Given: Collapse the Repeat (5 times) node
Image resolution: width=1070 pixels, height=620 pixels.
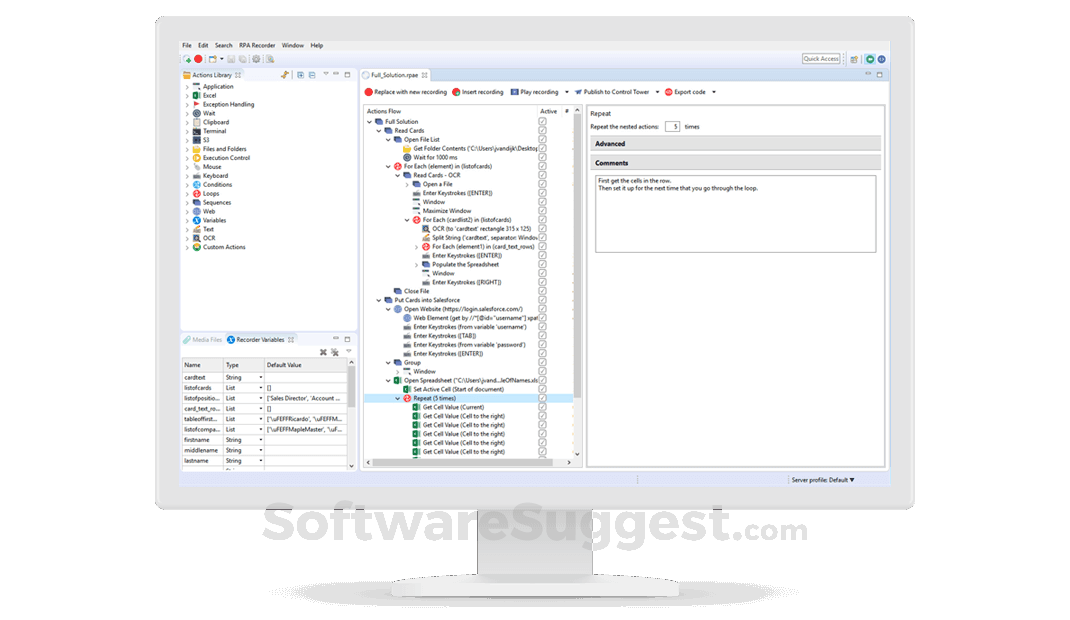Looking at the screenshot, I should point(398,398).
